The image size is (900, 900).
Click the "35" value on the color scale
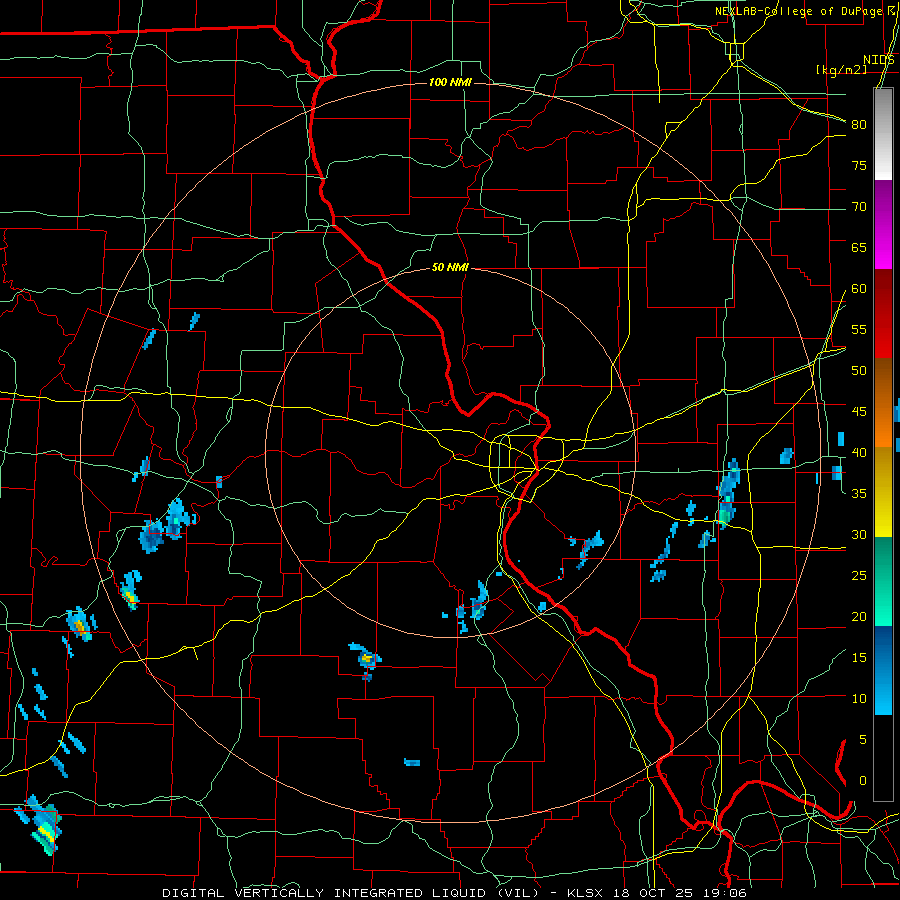pyautogui.click(x=859, y=494)
